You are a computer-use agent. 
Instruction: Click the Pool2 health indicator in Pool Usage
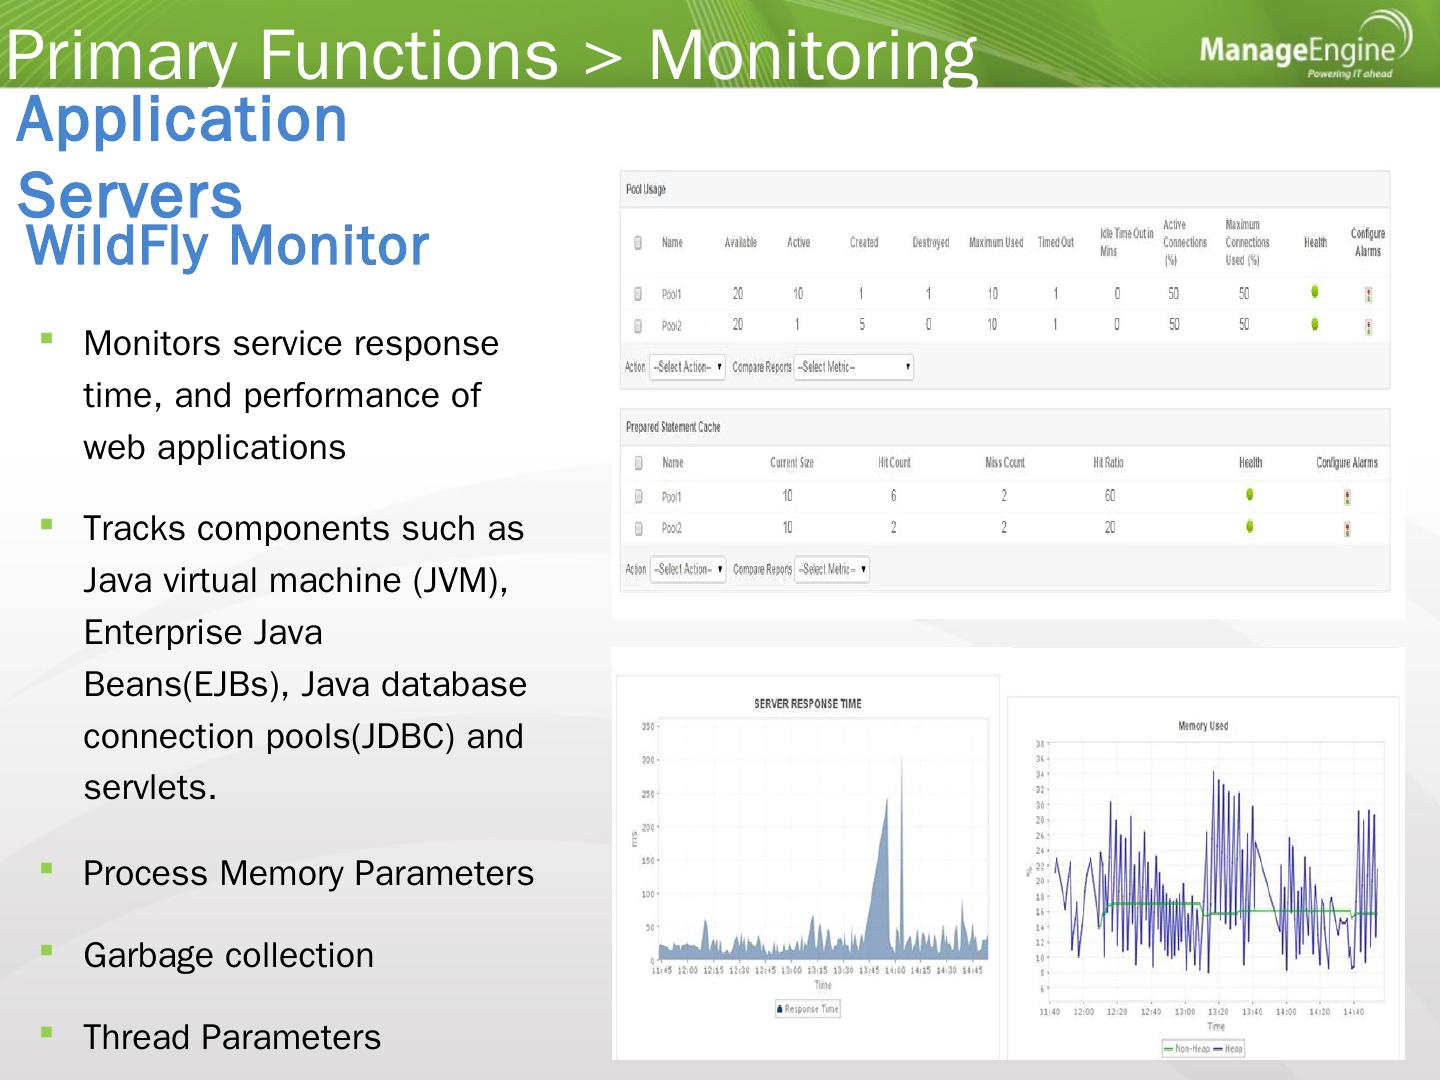click(1315, 324)
